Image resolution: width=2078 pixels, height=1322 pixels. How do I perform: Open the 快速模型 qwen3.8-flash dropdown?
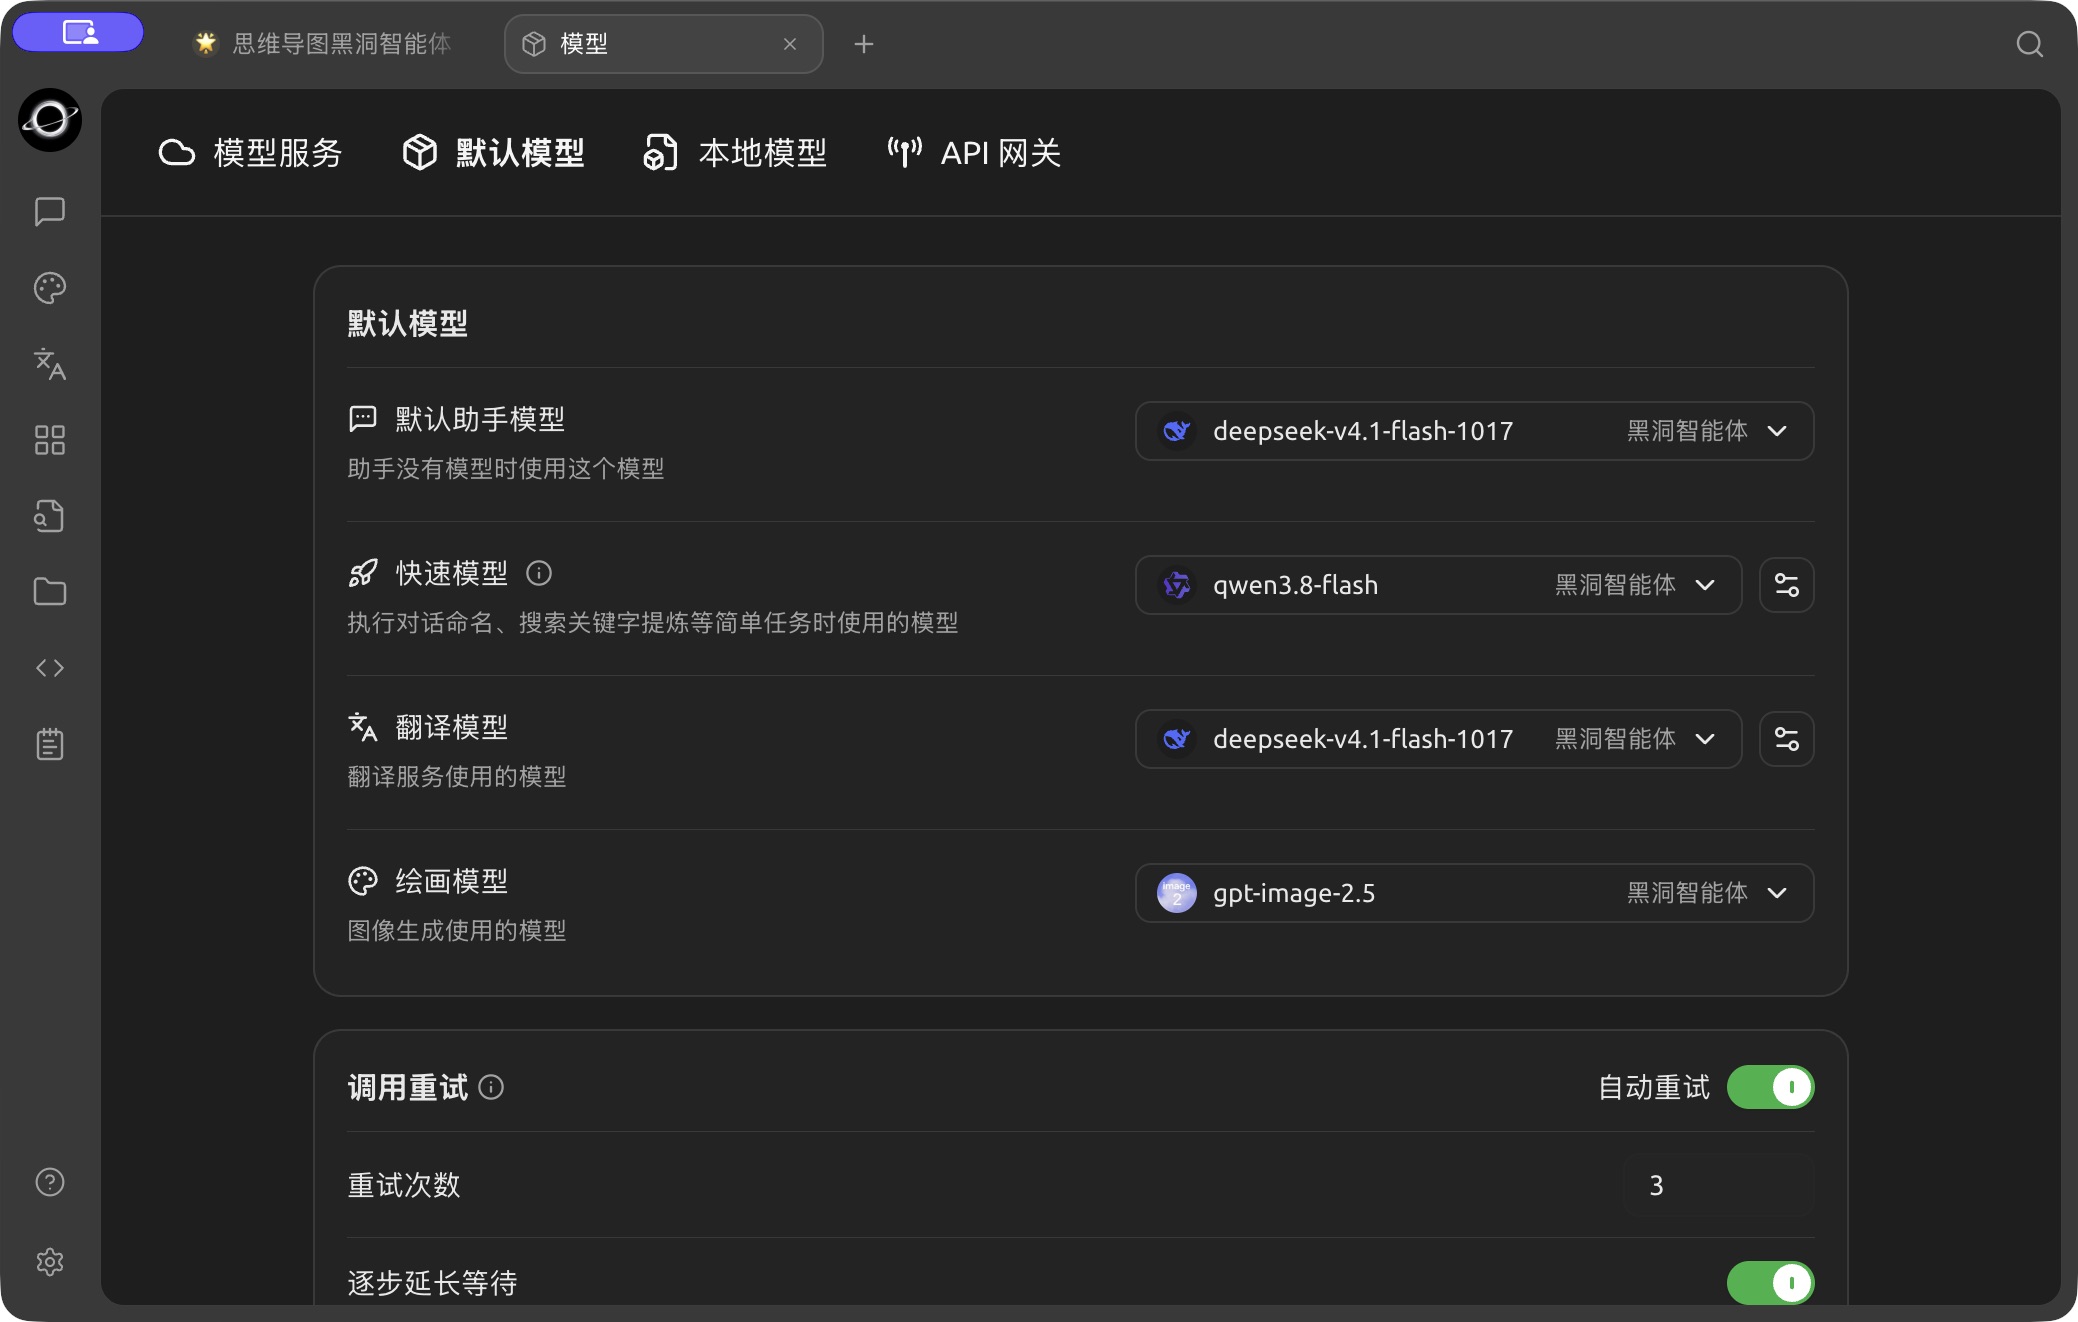point(1439,585)
